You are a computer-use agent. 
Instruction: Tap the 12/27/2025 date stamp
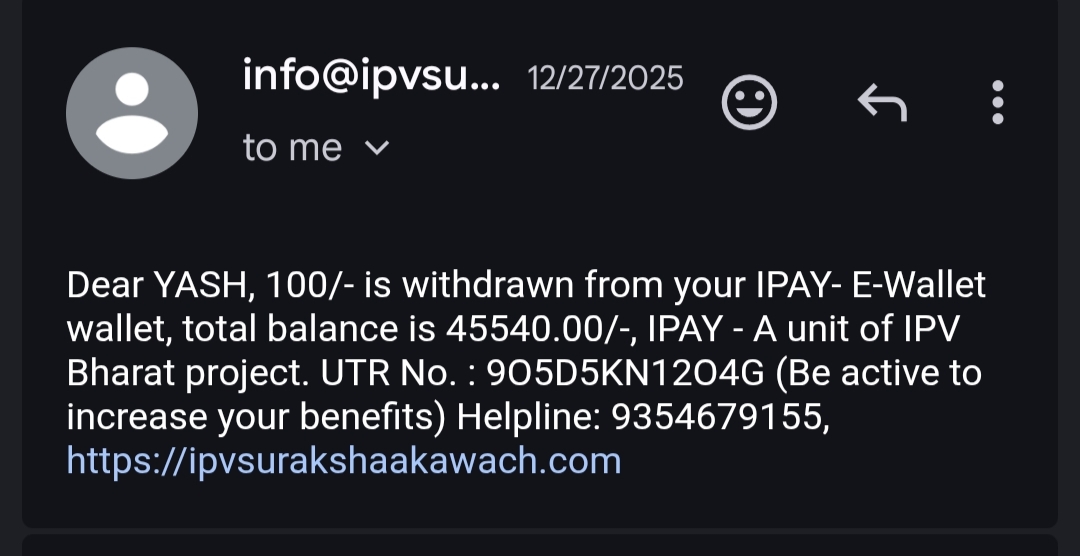[605, 78]
